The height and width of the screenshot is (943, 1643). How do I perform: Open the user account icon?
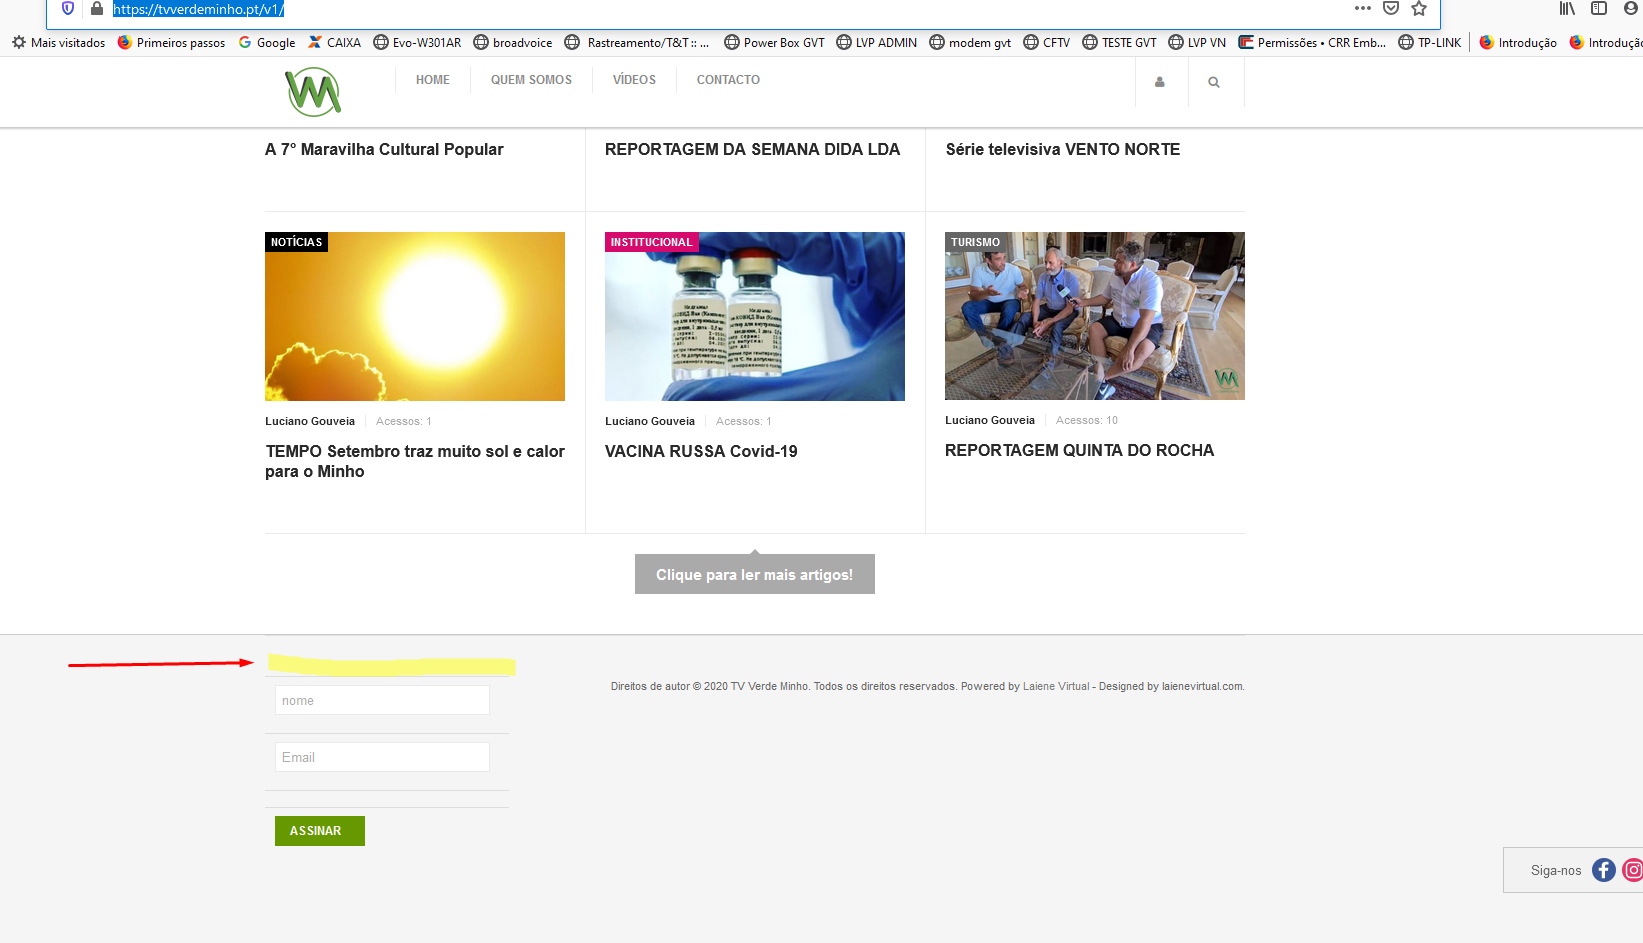(1160, 82)
